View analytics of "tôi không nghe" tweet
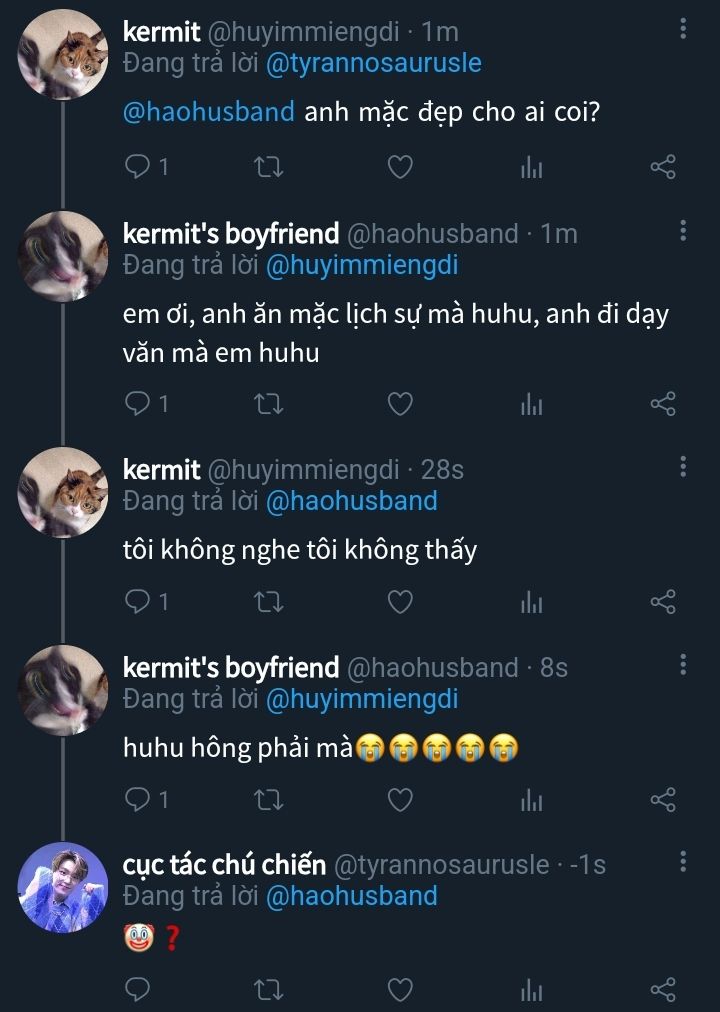The image size is (720, 1012). 531,601
